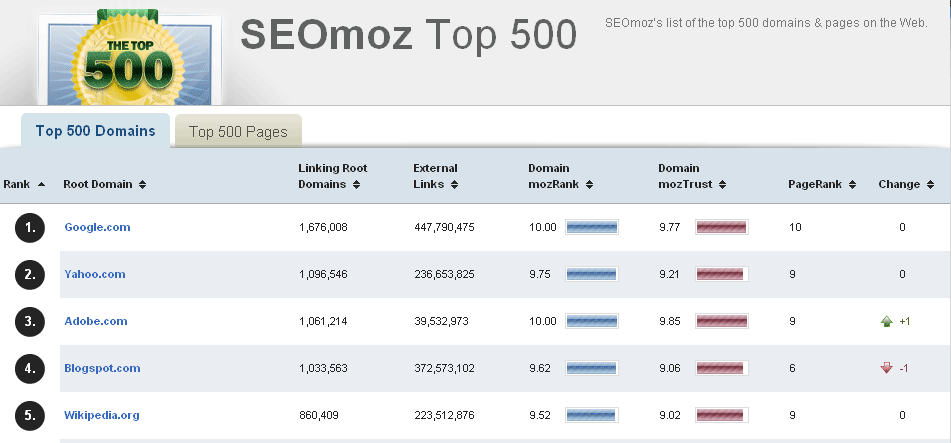
Task: Click PageRank value 10 for Google.com
Action: pos(795,228)
